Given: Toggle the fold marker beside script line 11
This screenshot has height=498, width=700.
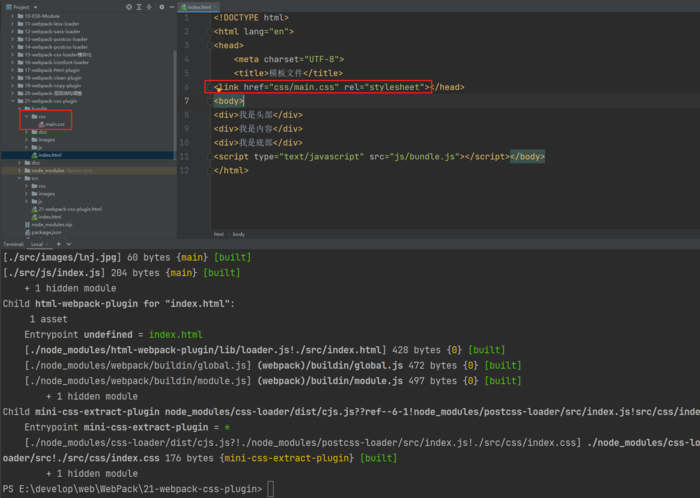Looking at the screenshot, I should point(210,157).
